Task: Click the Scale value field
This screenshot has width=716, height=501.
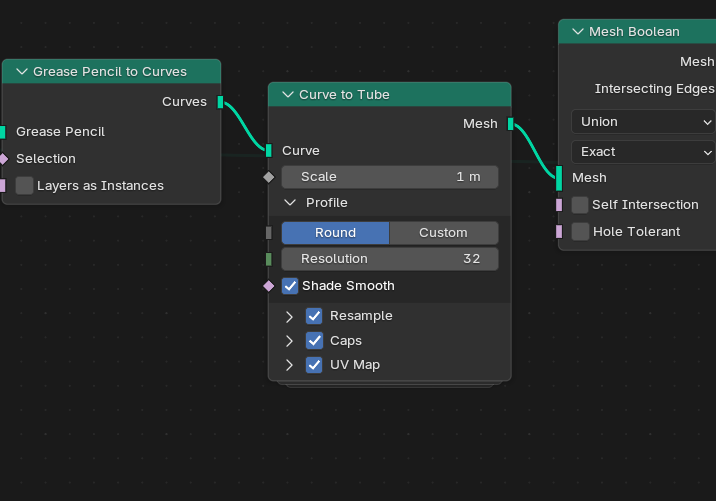Action: coord(390,177)
